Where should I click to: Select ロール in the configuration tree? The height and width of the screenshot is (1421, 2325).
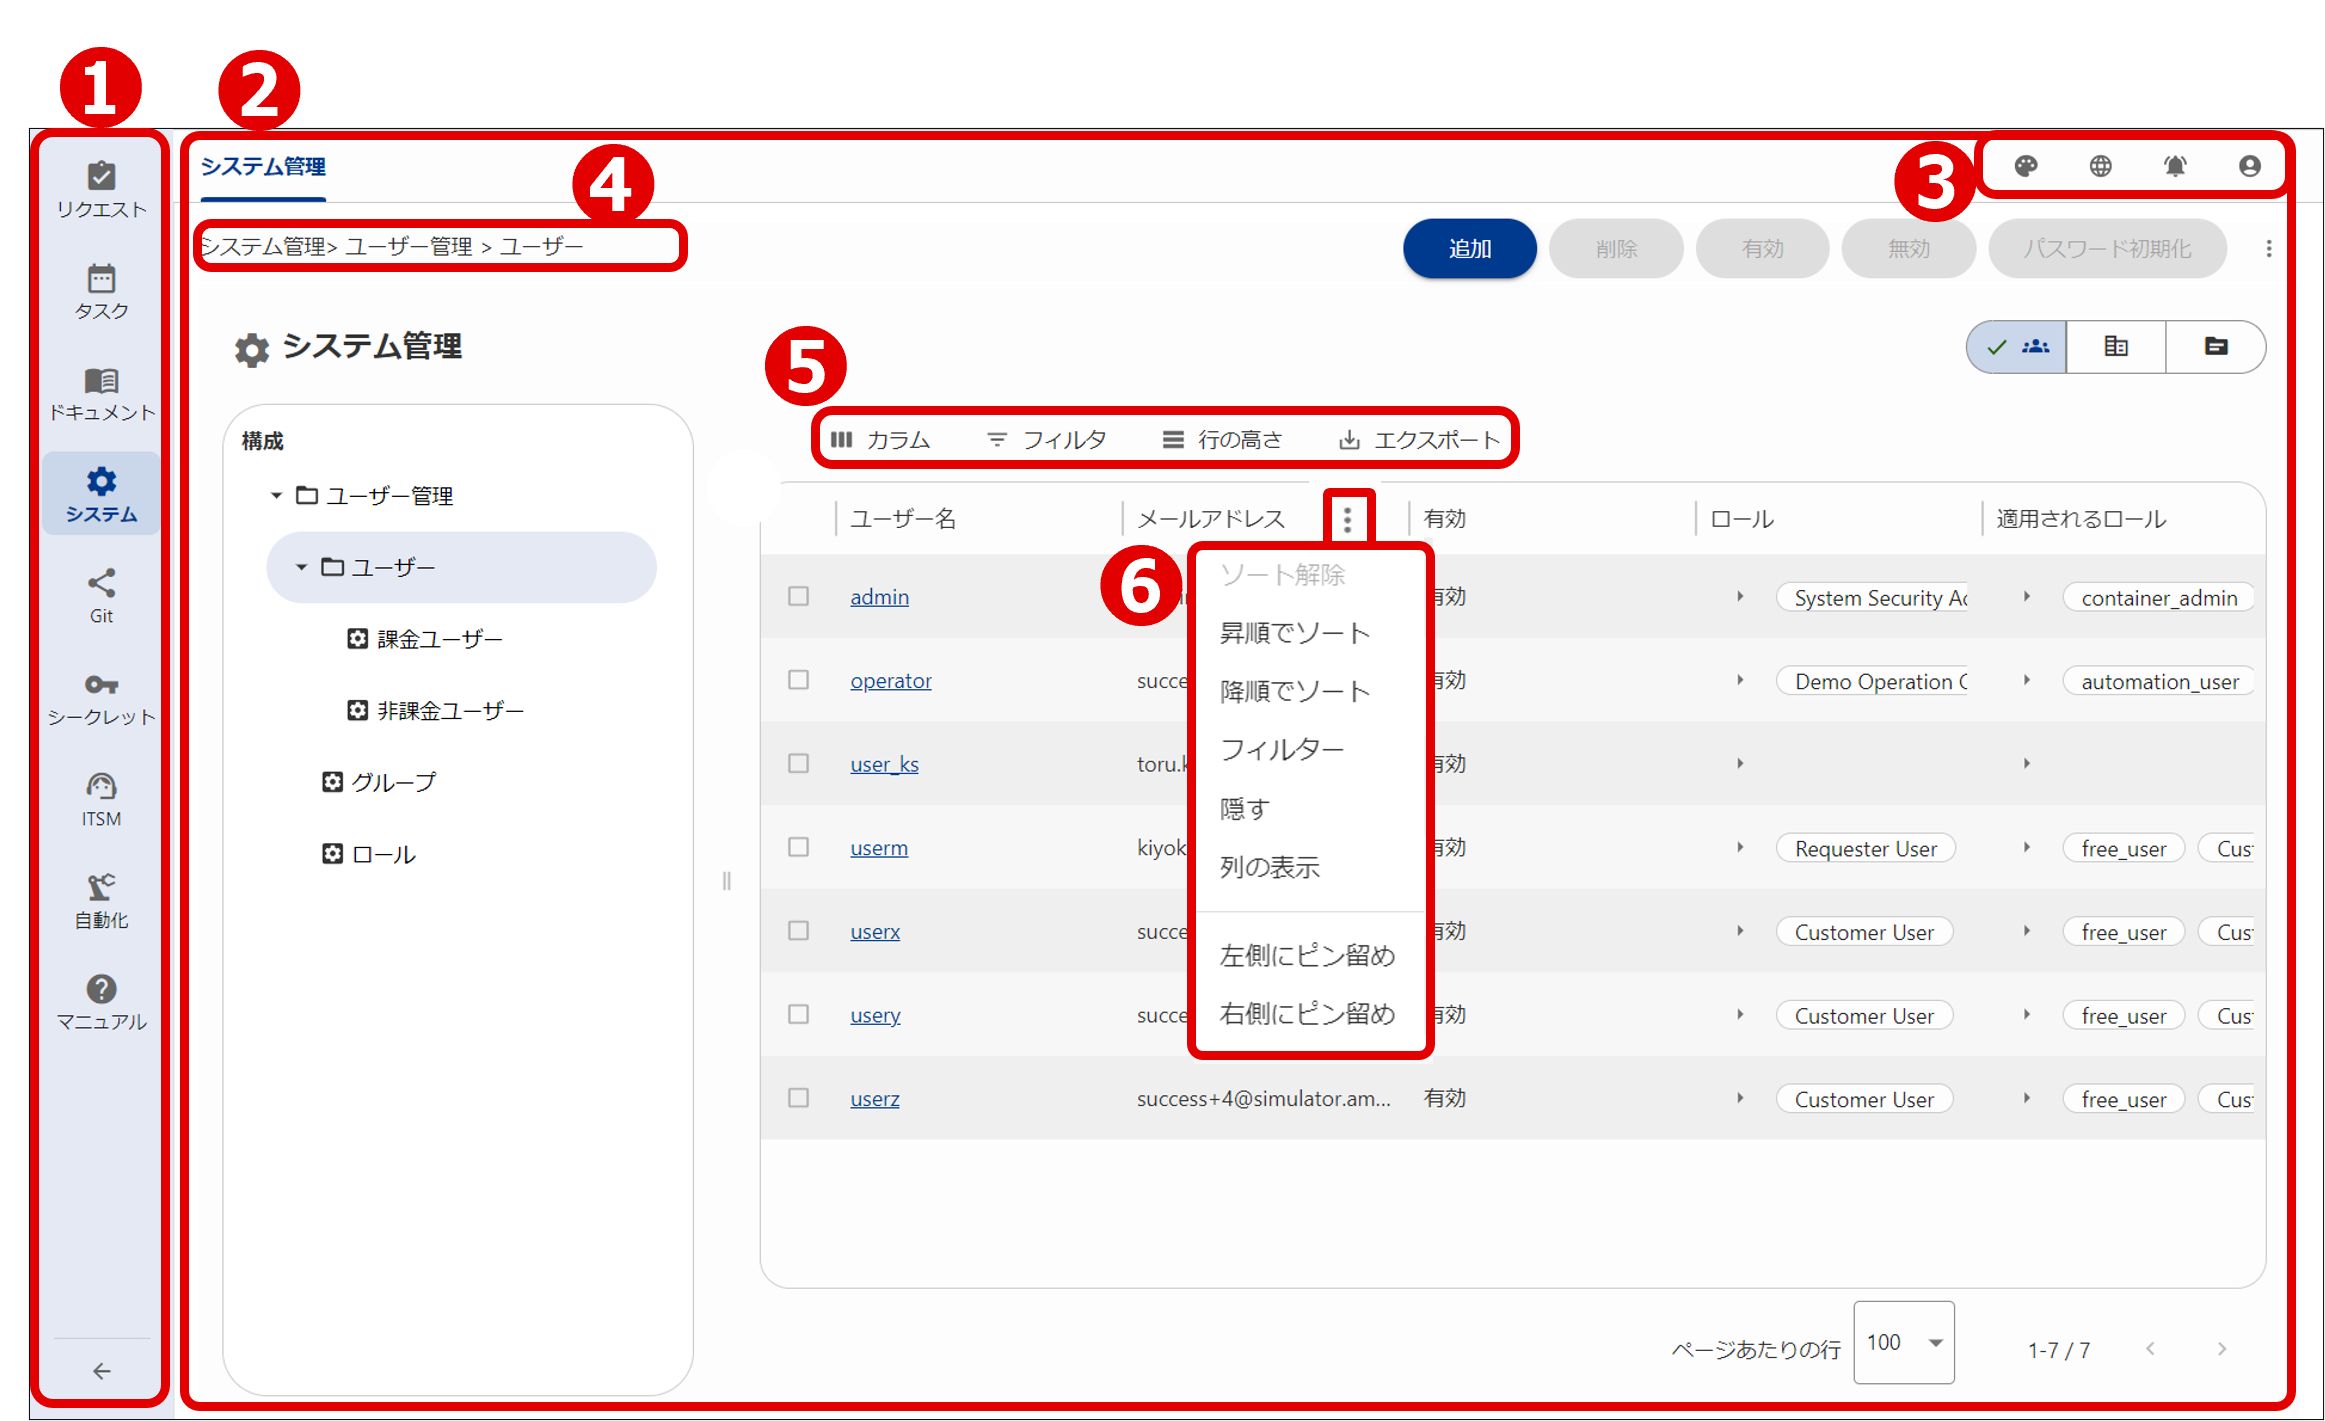(x=383, y=854)
